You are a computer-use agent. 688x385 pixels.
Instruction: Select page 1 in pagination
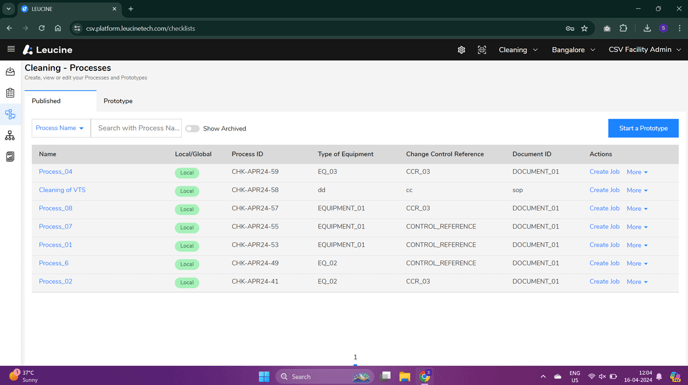click(x=355, y=357)
